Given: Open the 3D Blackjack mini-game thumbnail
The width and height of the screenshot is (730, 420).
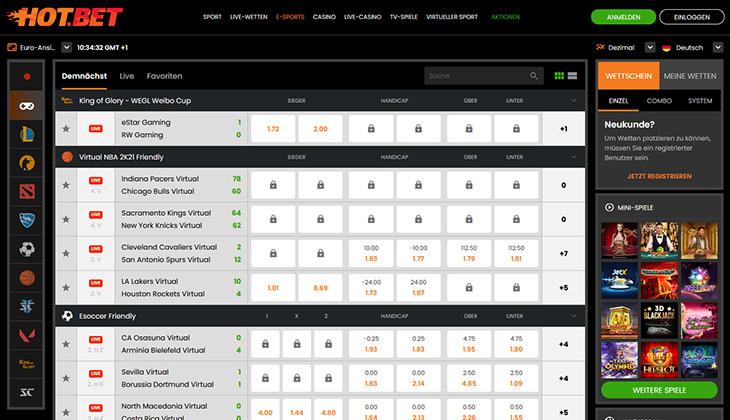Looking at the screenshot, I should [x=659, y=320].
